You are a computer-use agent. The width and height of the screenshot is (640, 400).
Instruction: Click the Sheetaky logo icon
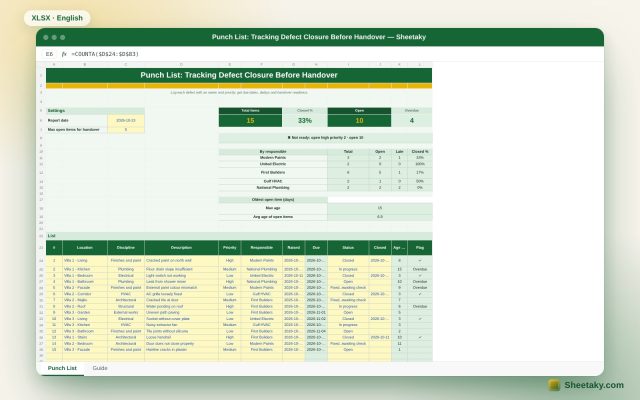click(554, 385)
